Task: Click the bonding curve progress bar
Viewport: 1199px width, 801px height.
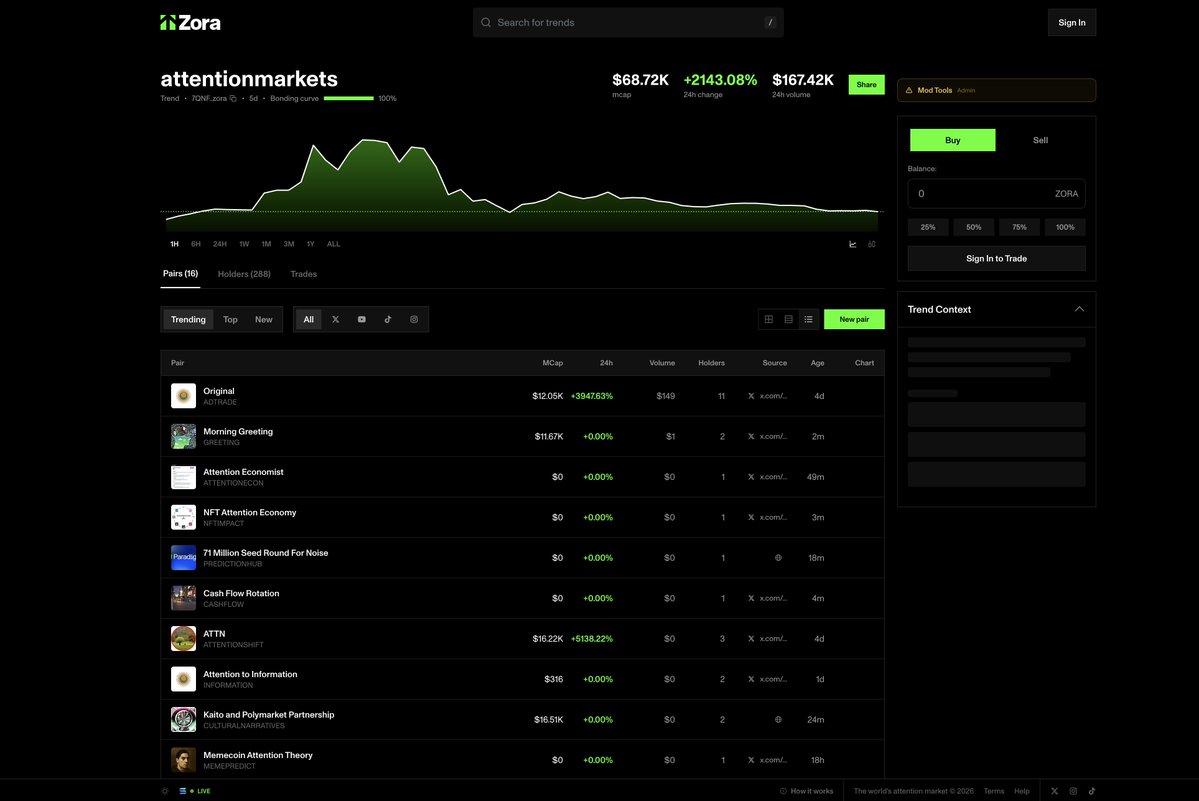Action: [349, 99]
